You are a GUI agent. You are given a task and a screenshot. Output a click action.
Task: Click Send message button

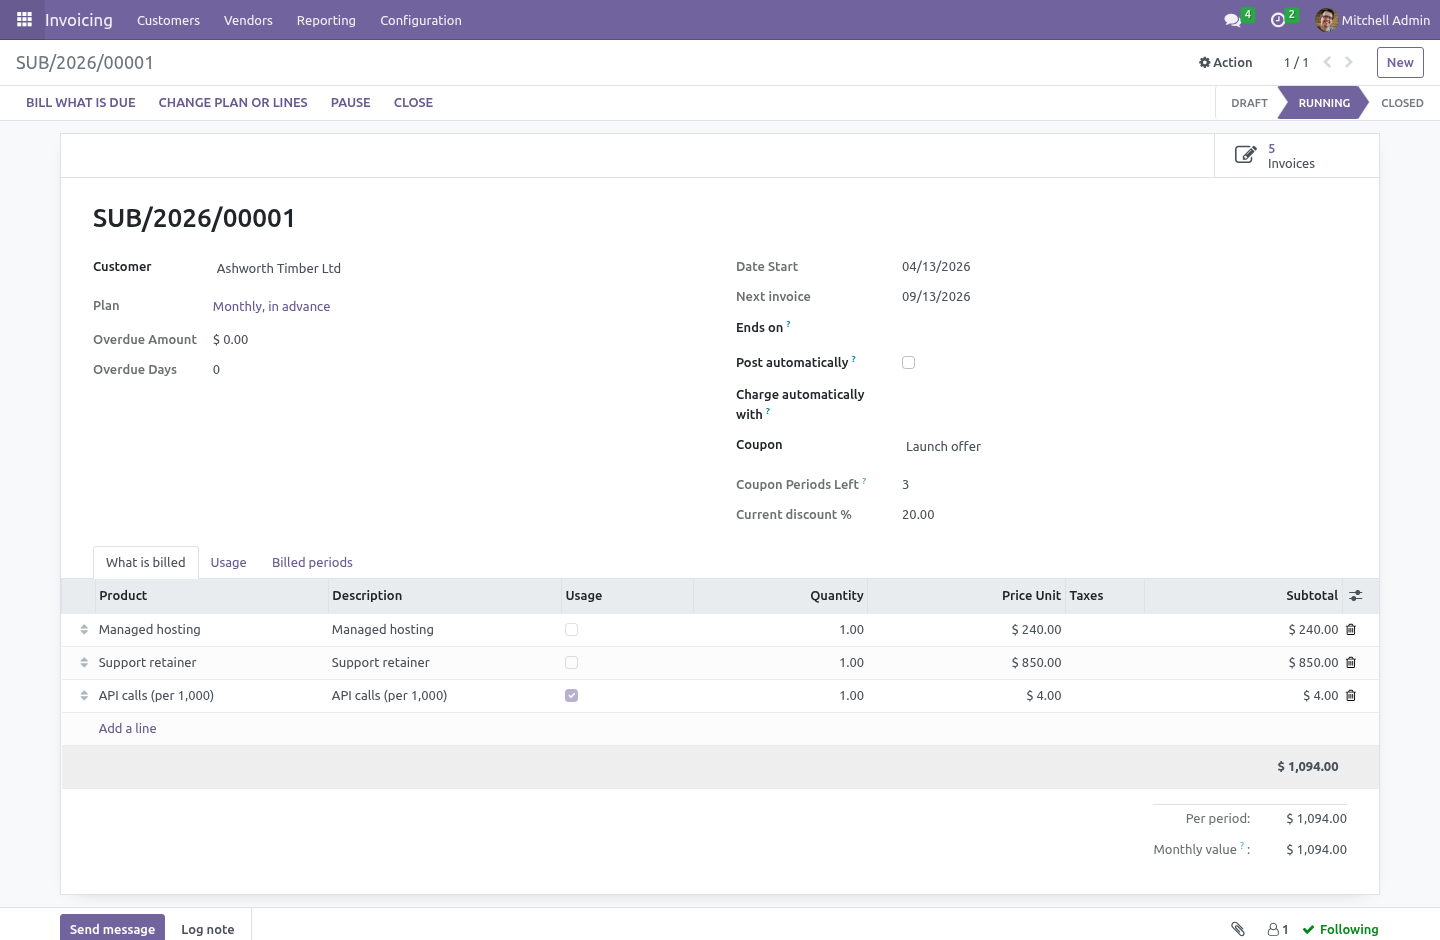pos(112,928)
